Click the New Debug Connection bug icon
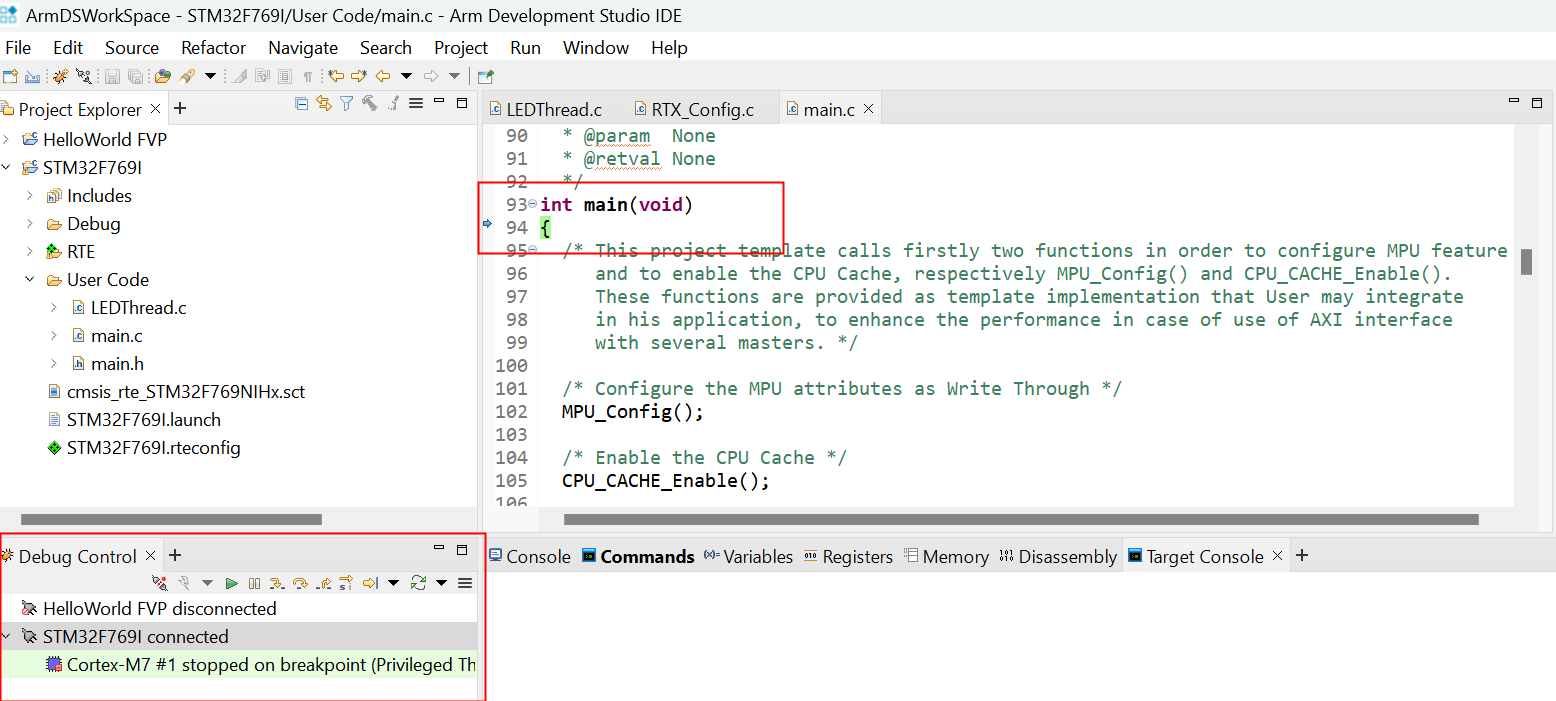 [60, 76]
